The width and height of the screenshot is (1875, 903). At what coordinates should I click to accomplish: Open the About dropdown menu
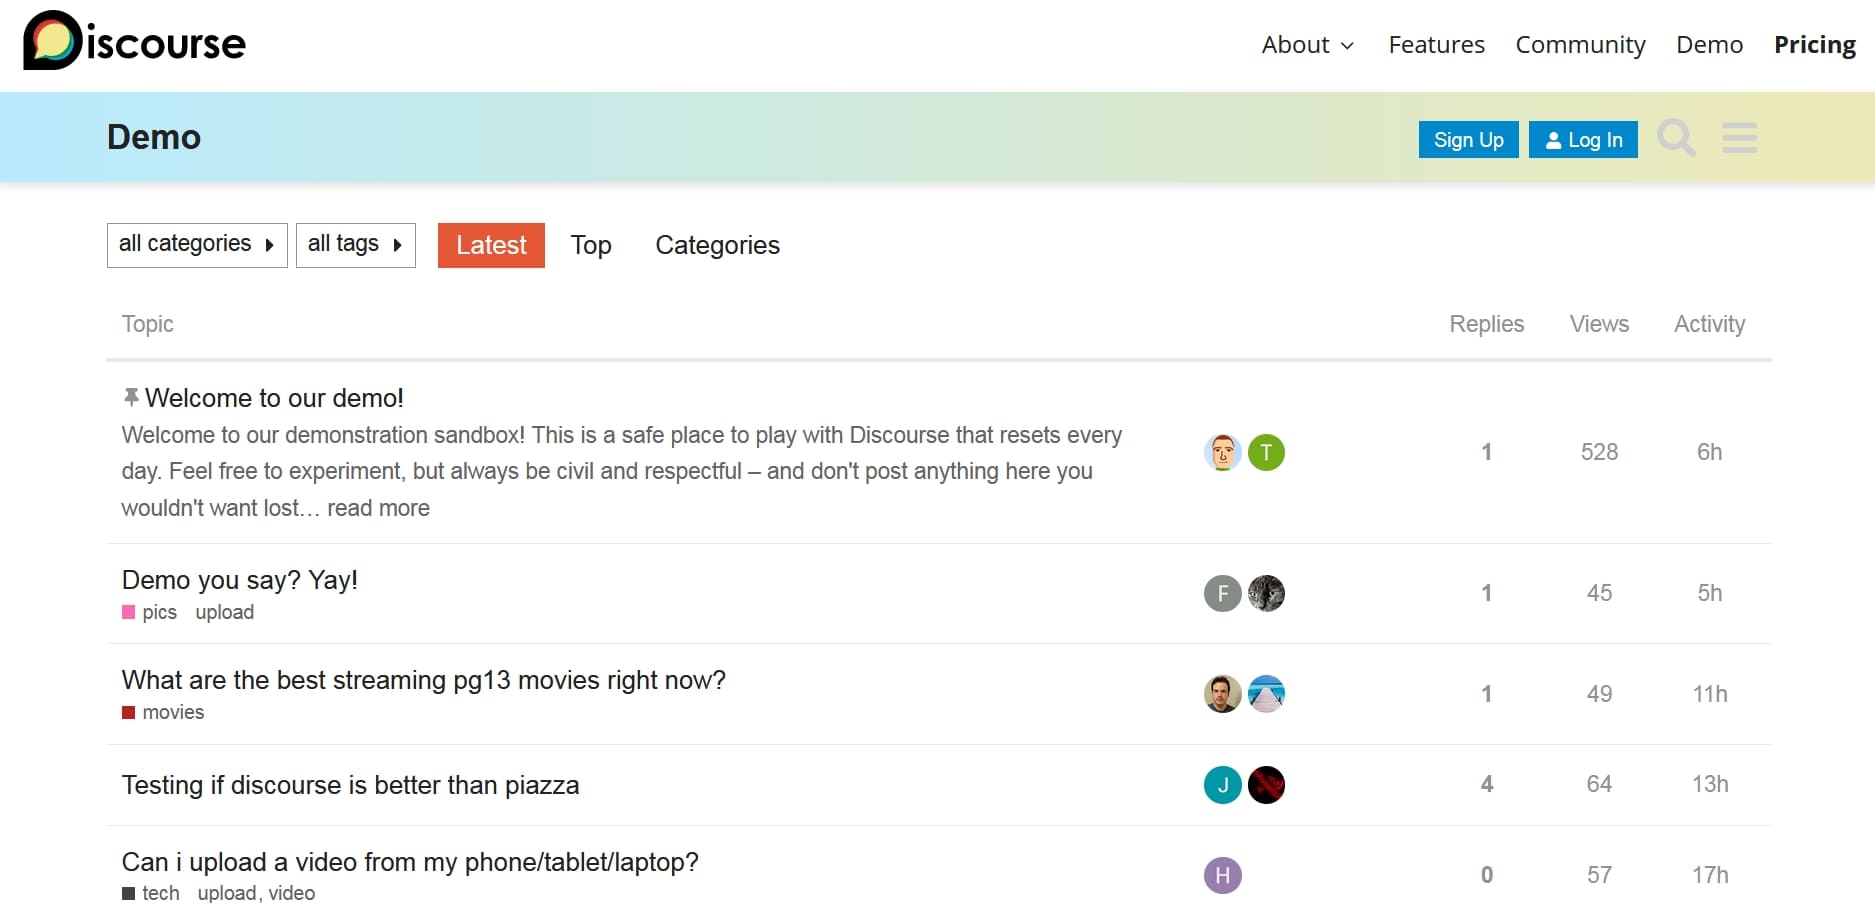pos(1308,45)
